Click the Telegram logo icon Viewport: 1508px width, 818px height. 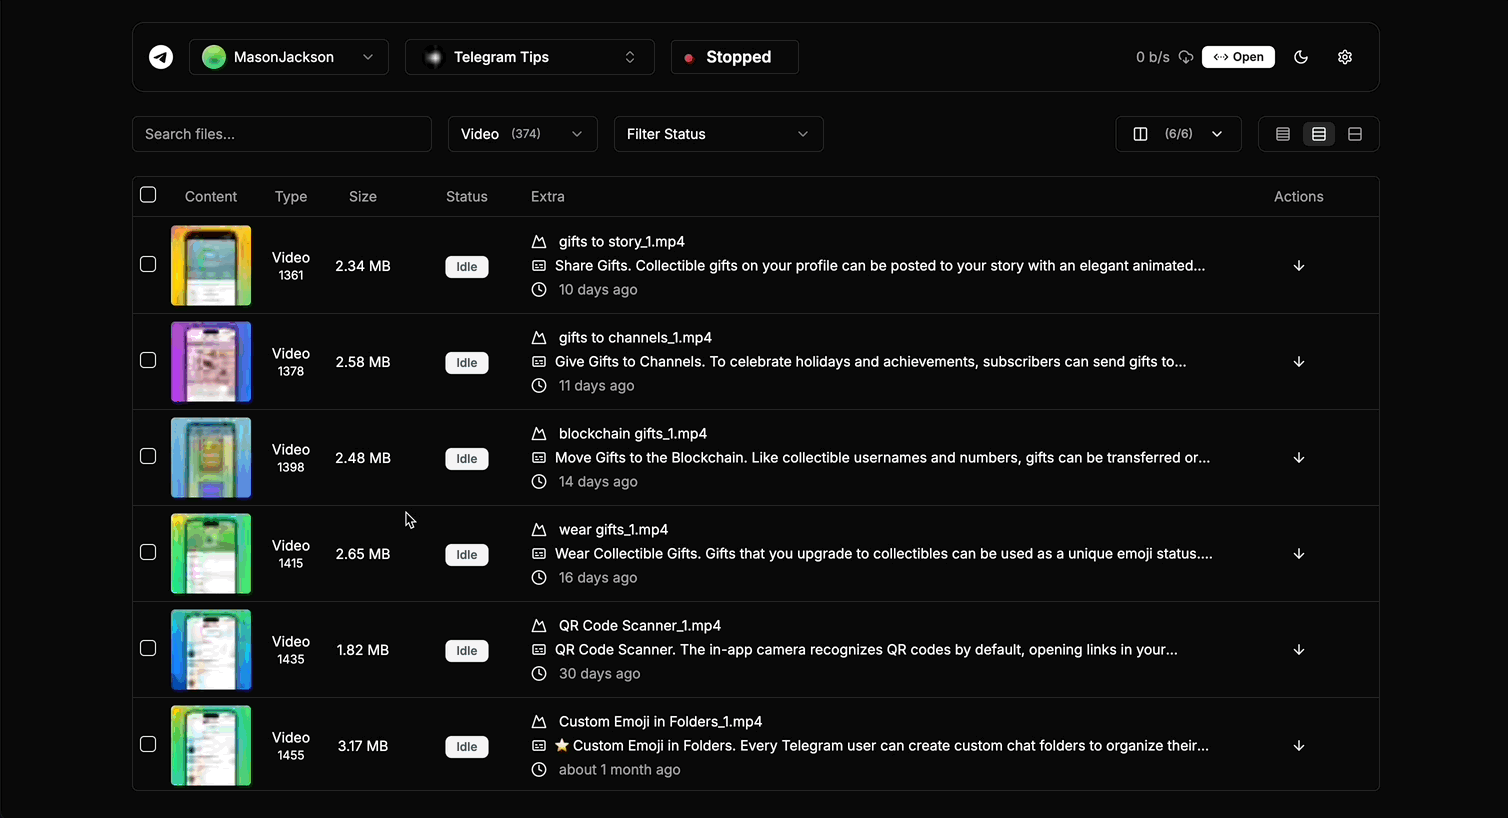click(x=160, y=57)
